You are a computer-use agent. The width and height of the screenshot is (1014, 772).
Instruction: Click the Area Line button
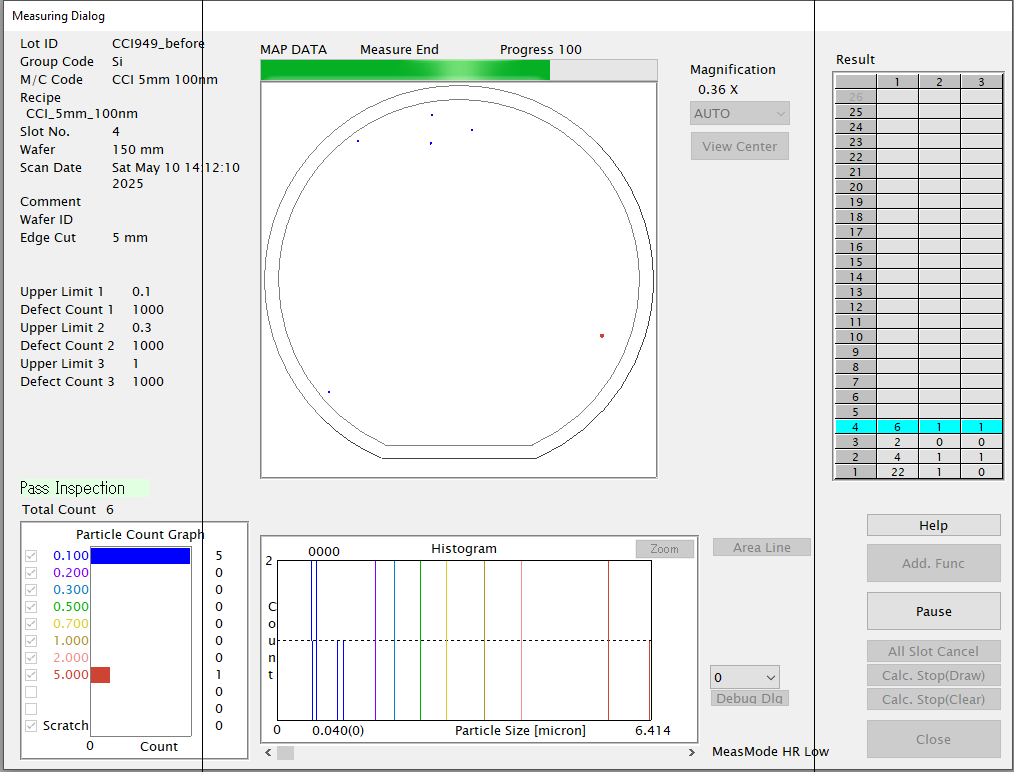(762, 548)
